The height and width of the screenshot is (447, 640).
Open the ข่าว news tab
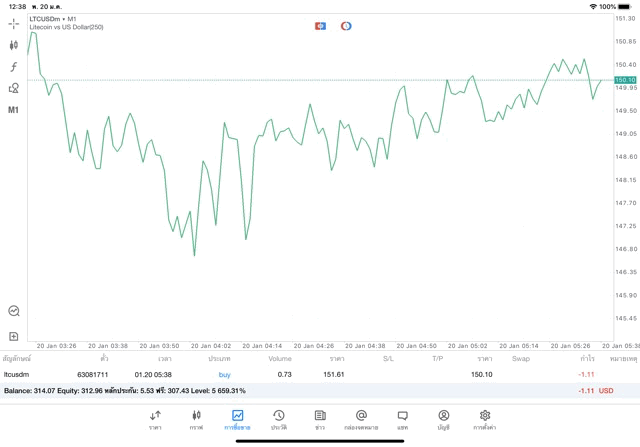pos(319,419)
